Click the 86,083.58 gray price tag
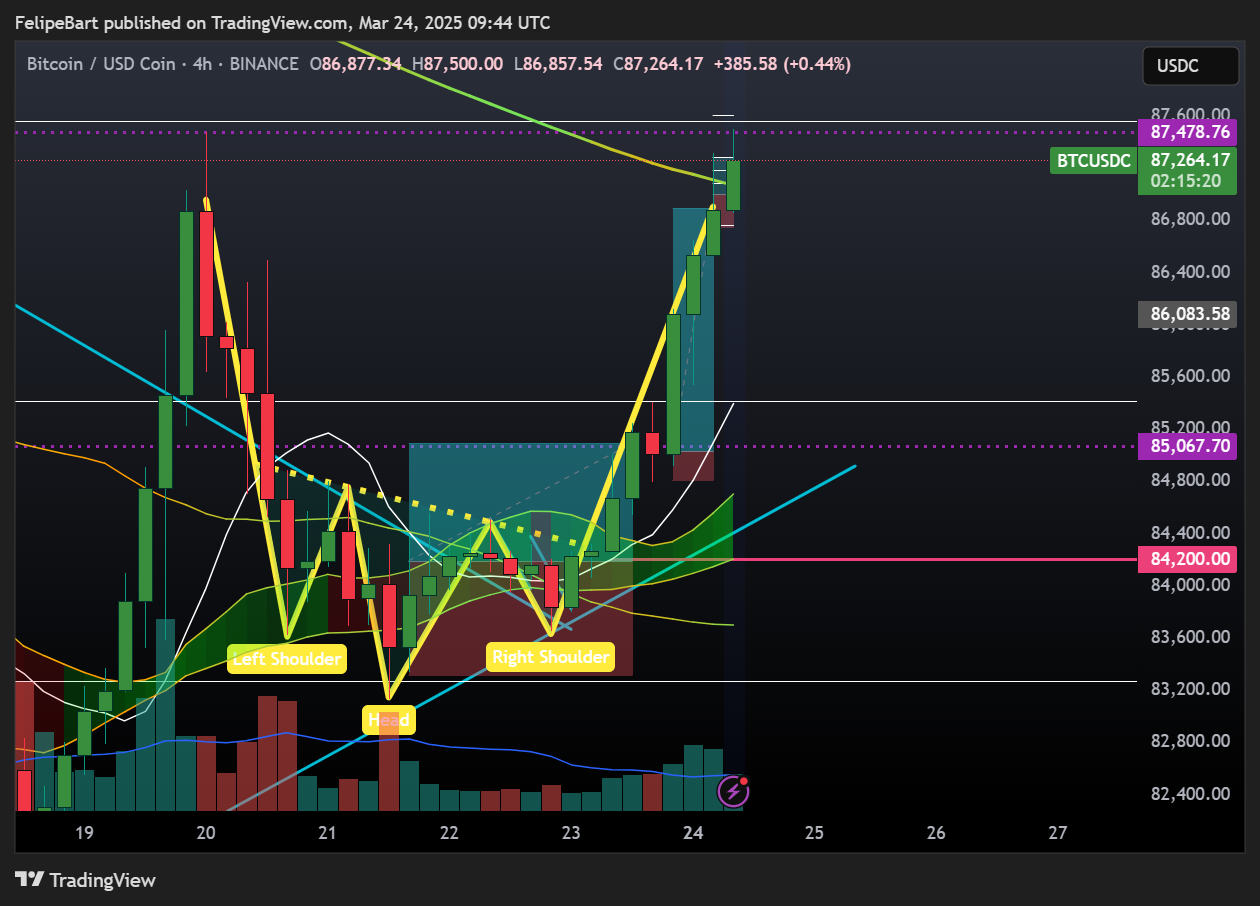The height and width of the screenshot is (906, 1260). pos(1188,314)
